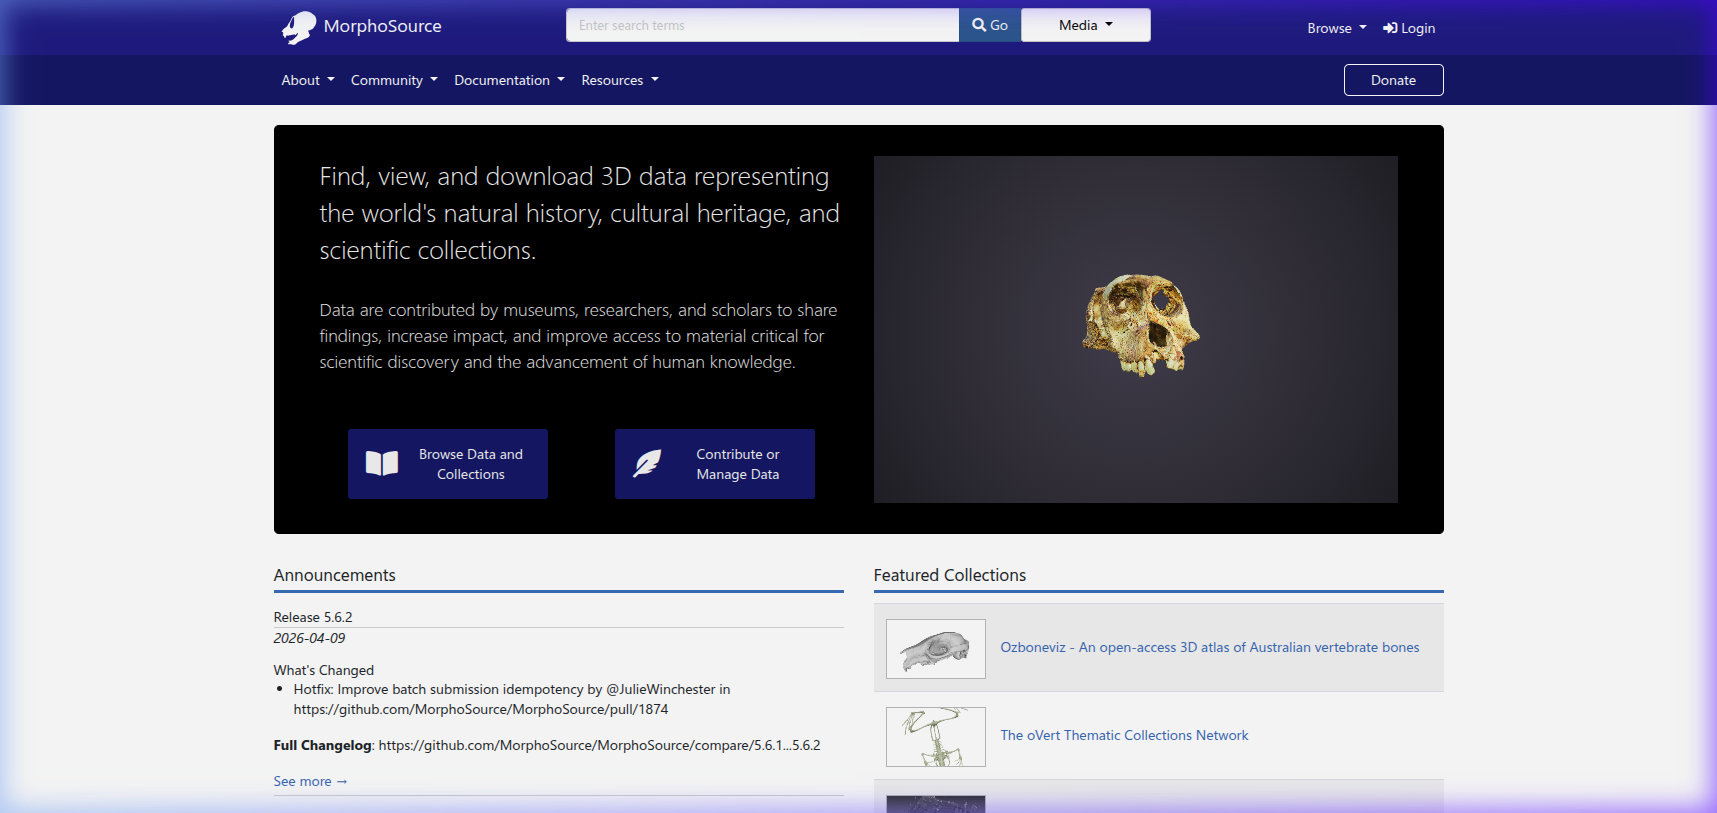Open the MorphoSource home text link

[x=382, y=26]
